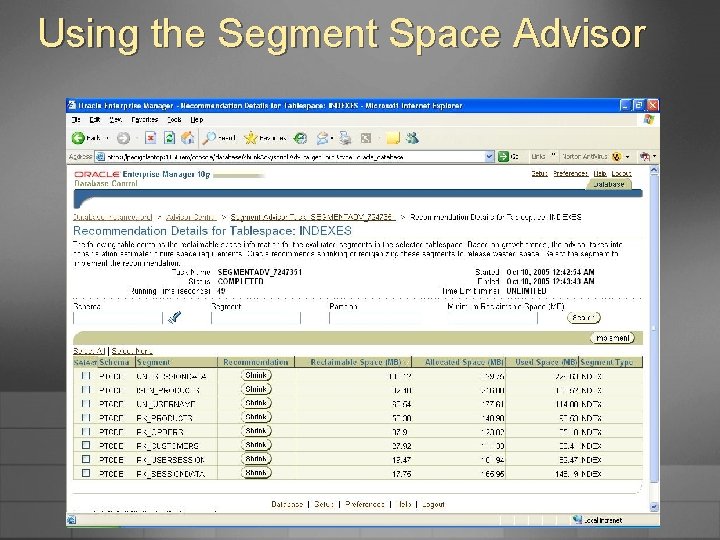Switch to the Database tab
Image resolution: width=720 pixels, height=540 pixels.
pos(608,184)
